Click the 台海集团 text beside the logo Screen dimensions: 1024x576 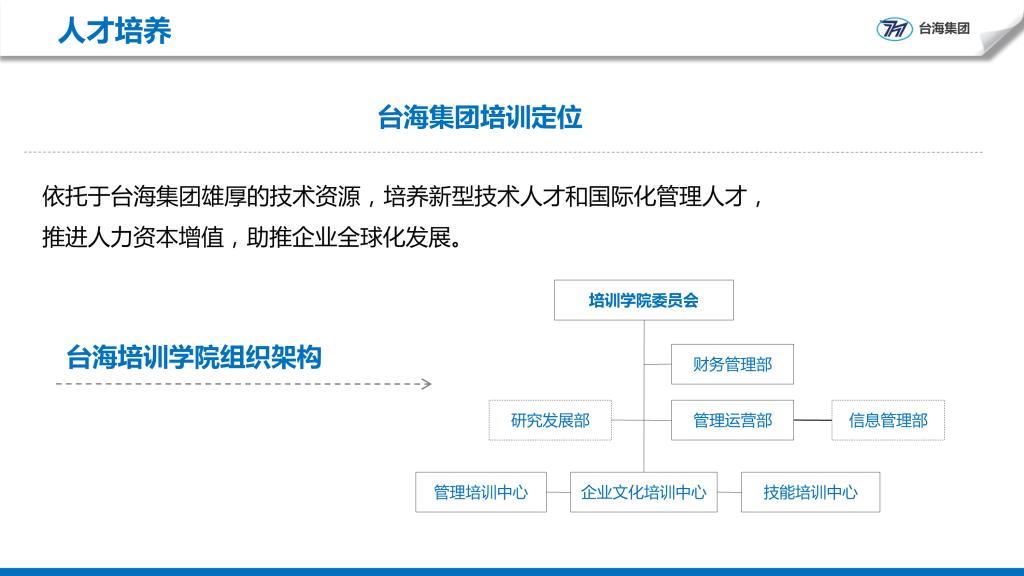[944, 29]
